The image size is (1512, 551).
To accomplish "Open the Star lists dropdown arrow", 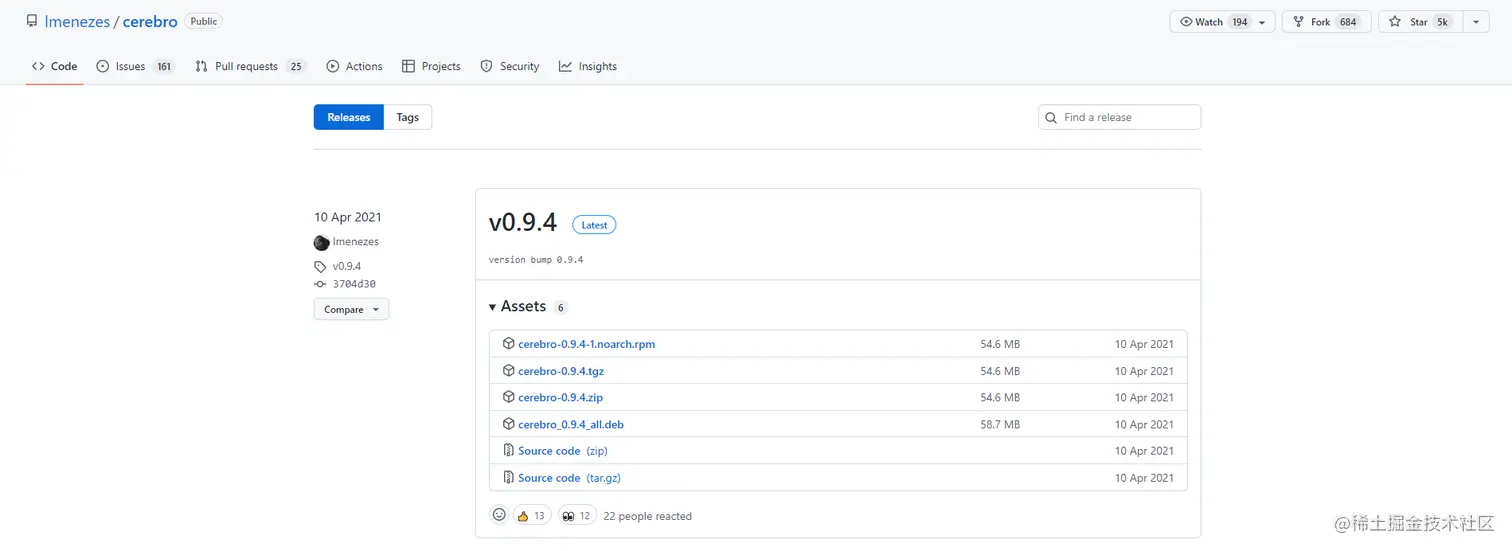I will [x=1475, y=22].
